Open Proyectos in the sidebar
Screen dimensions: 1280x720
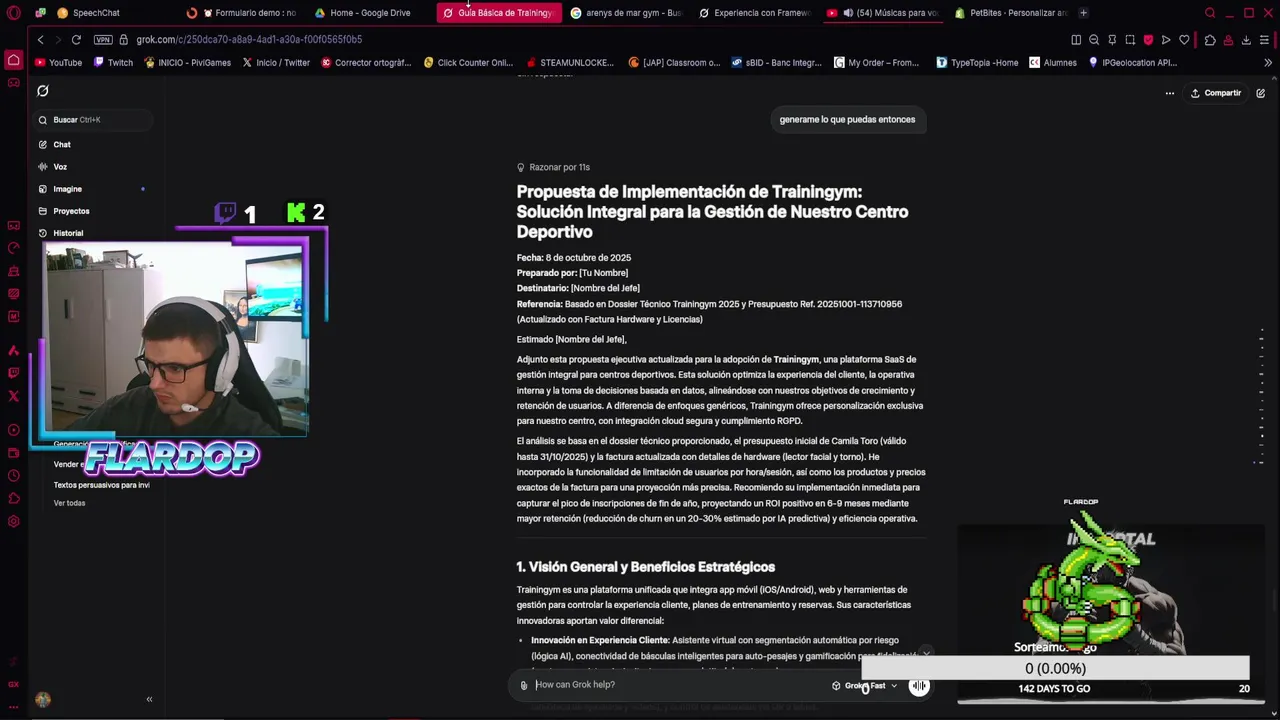pyautogui.click(x=71, y=211)
